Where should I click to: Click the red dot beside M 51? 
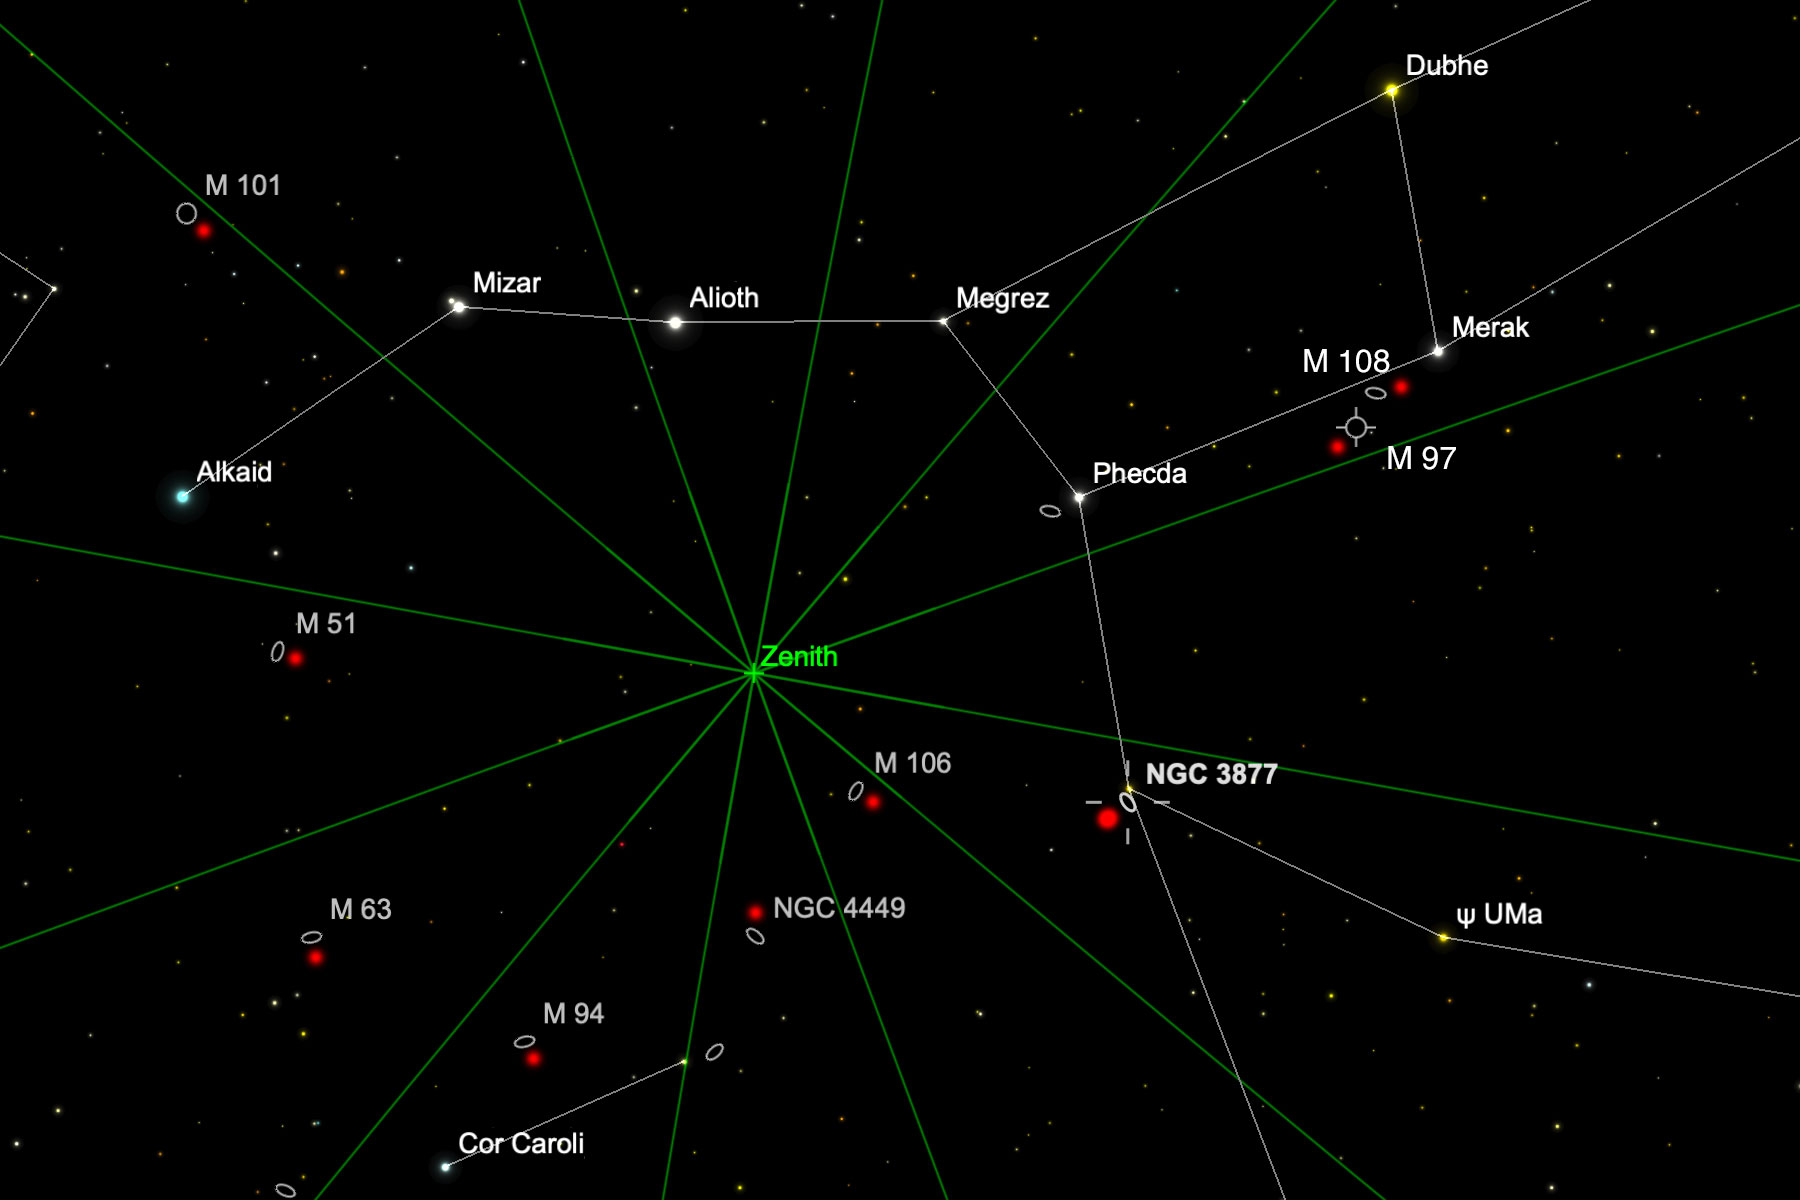295,658
